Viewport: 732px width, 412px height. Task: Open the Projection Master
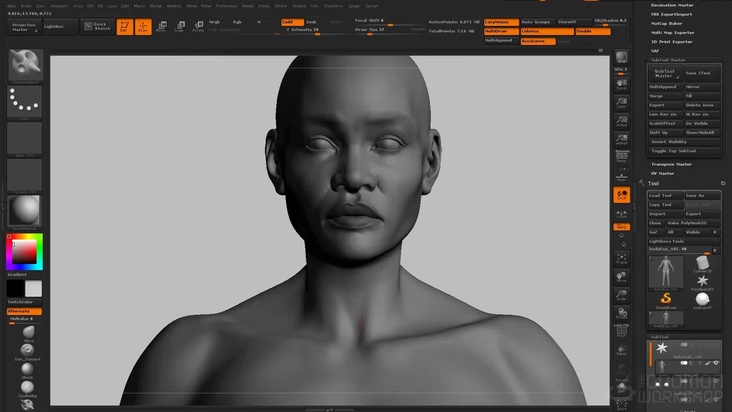24,26
